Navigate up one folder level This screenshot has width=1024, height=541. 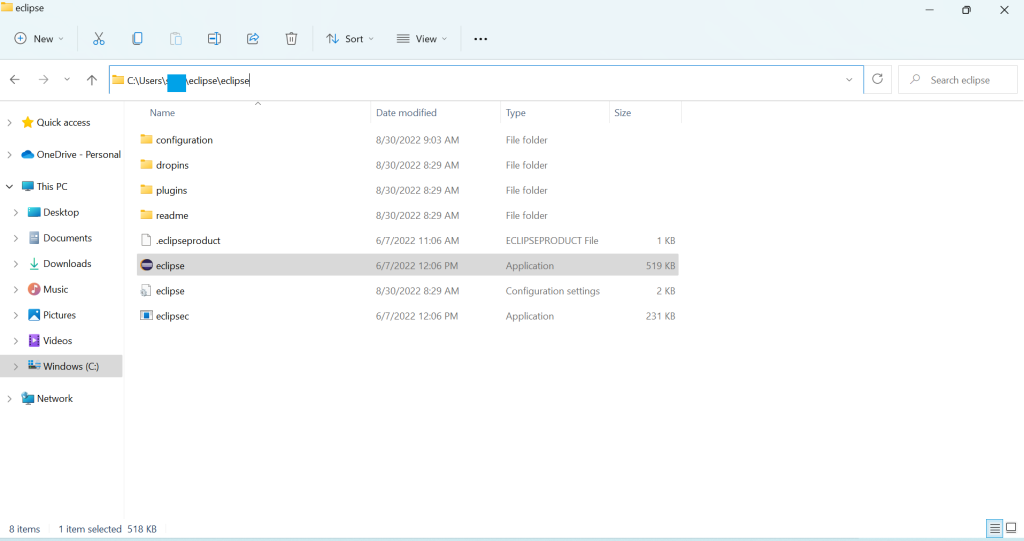(x=92, y=80)
